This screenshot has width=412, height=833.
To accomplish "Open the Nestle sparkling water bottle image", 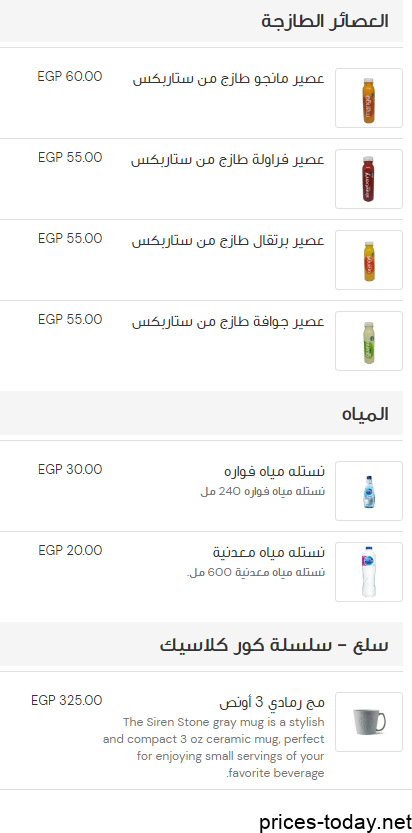I will point(369,491).
